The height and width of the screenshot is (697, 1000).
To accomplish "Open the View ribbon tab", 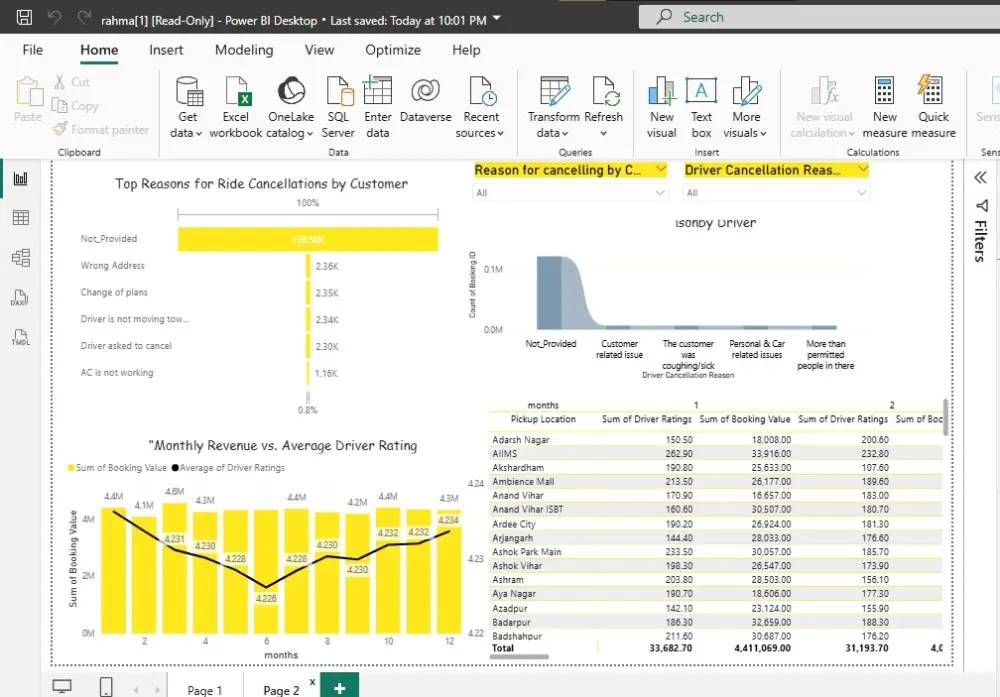I will pos(319,50).
